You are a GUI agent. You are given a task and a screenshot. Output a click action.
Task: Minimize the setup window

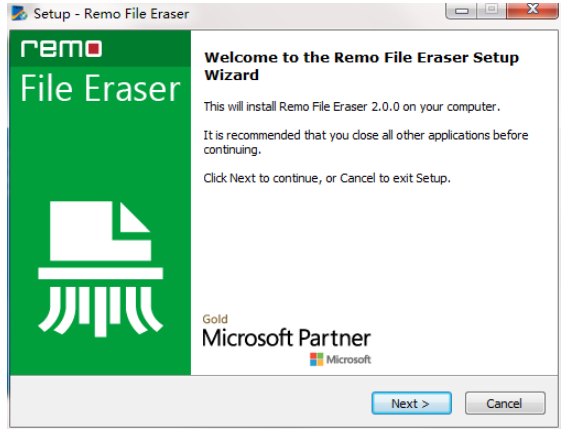(461, 10)
